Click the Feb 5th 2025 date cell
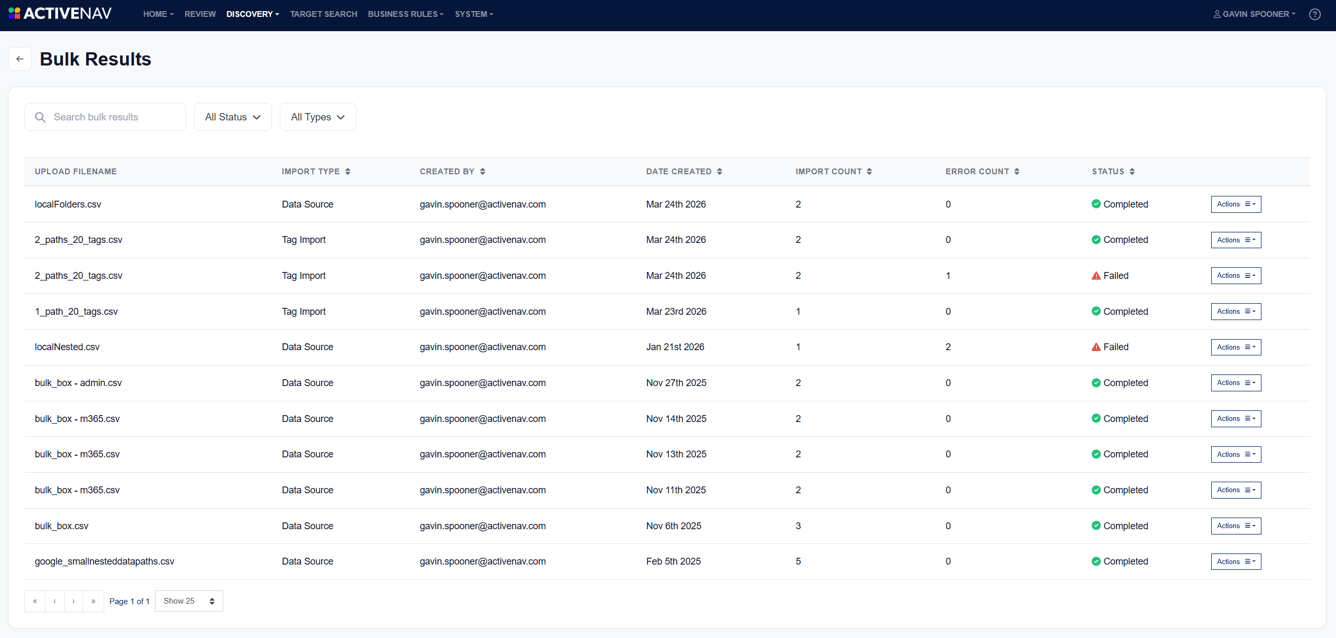Image resolution: width=1336 pixels, height=638 pixels. click(674, 562)
